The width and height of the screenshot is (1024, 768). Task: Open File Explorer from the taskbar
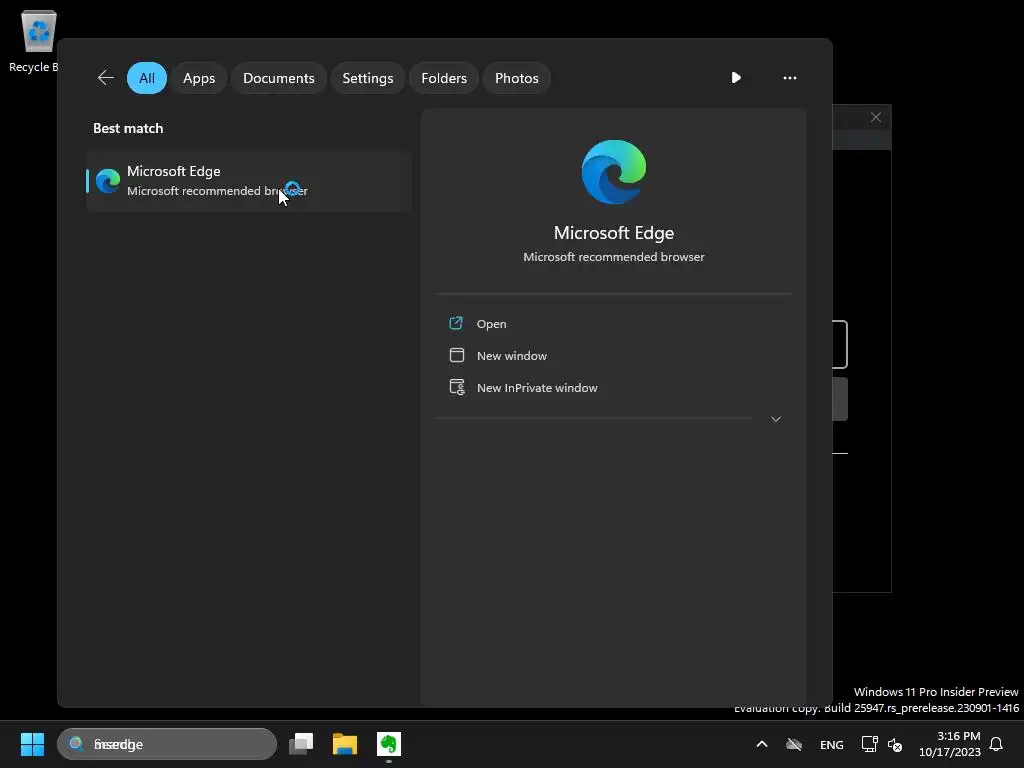coord(345,744)
